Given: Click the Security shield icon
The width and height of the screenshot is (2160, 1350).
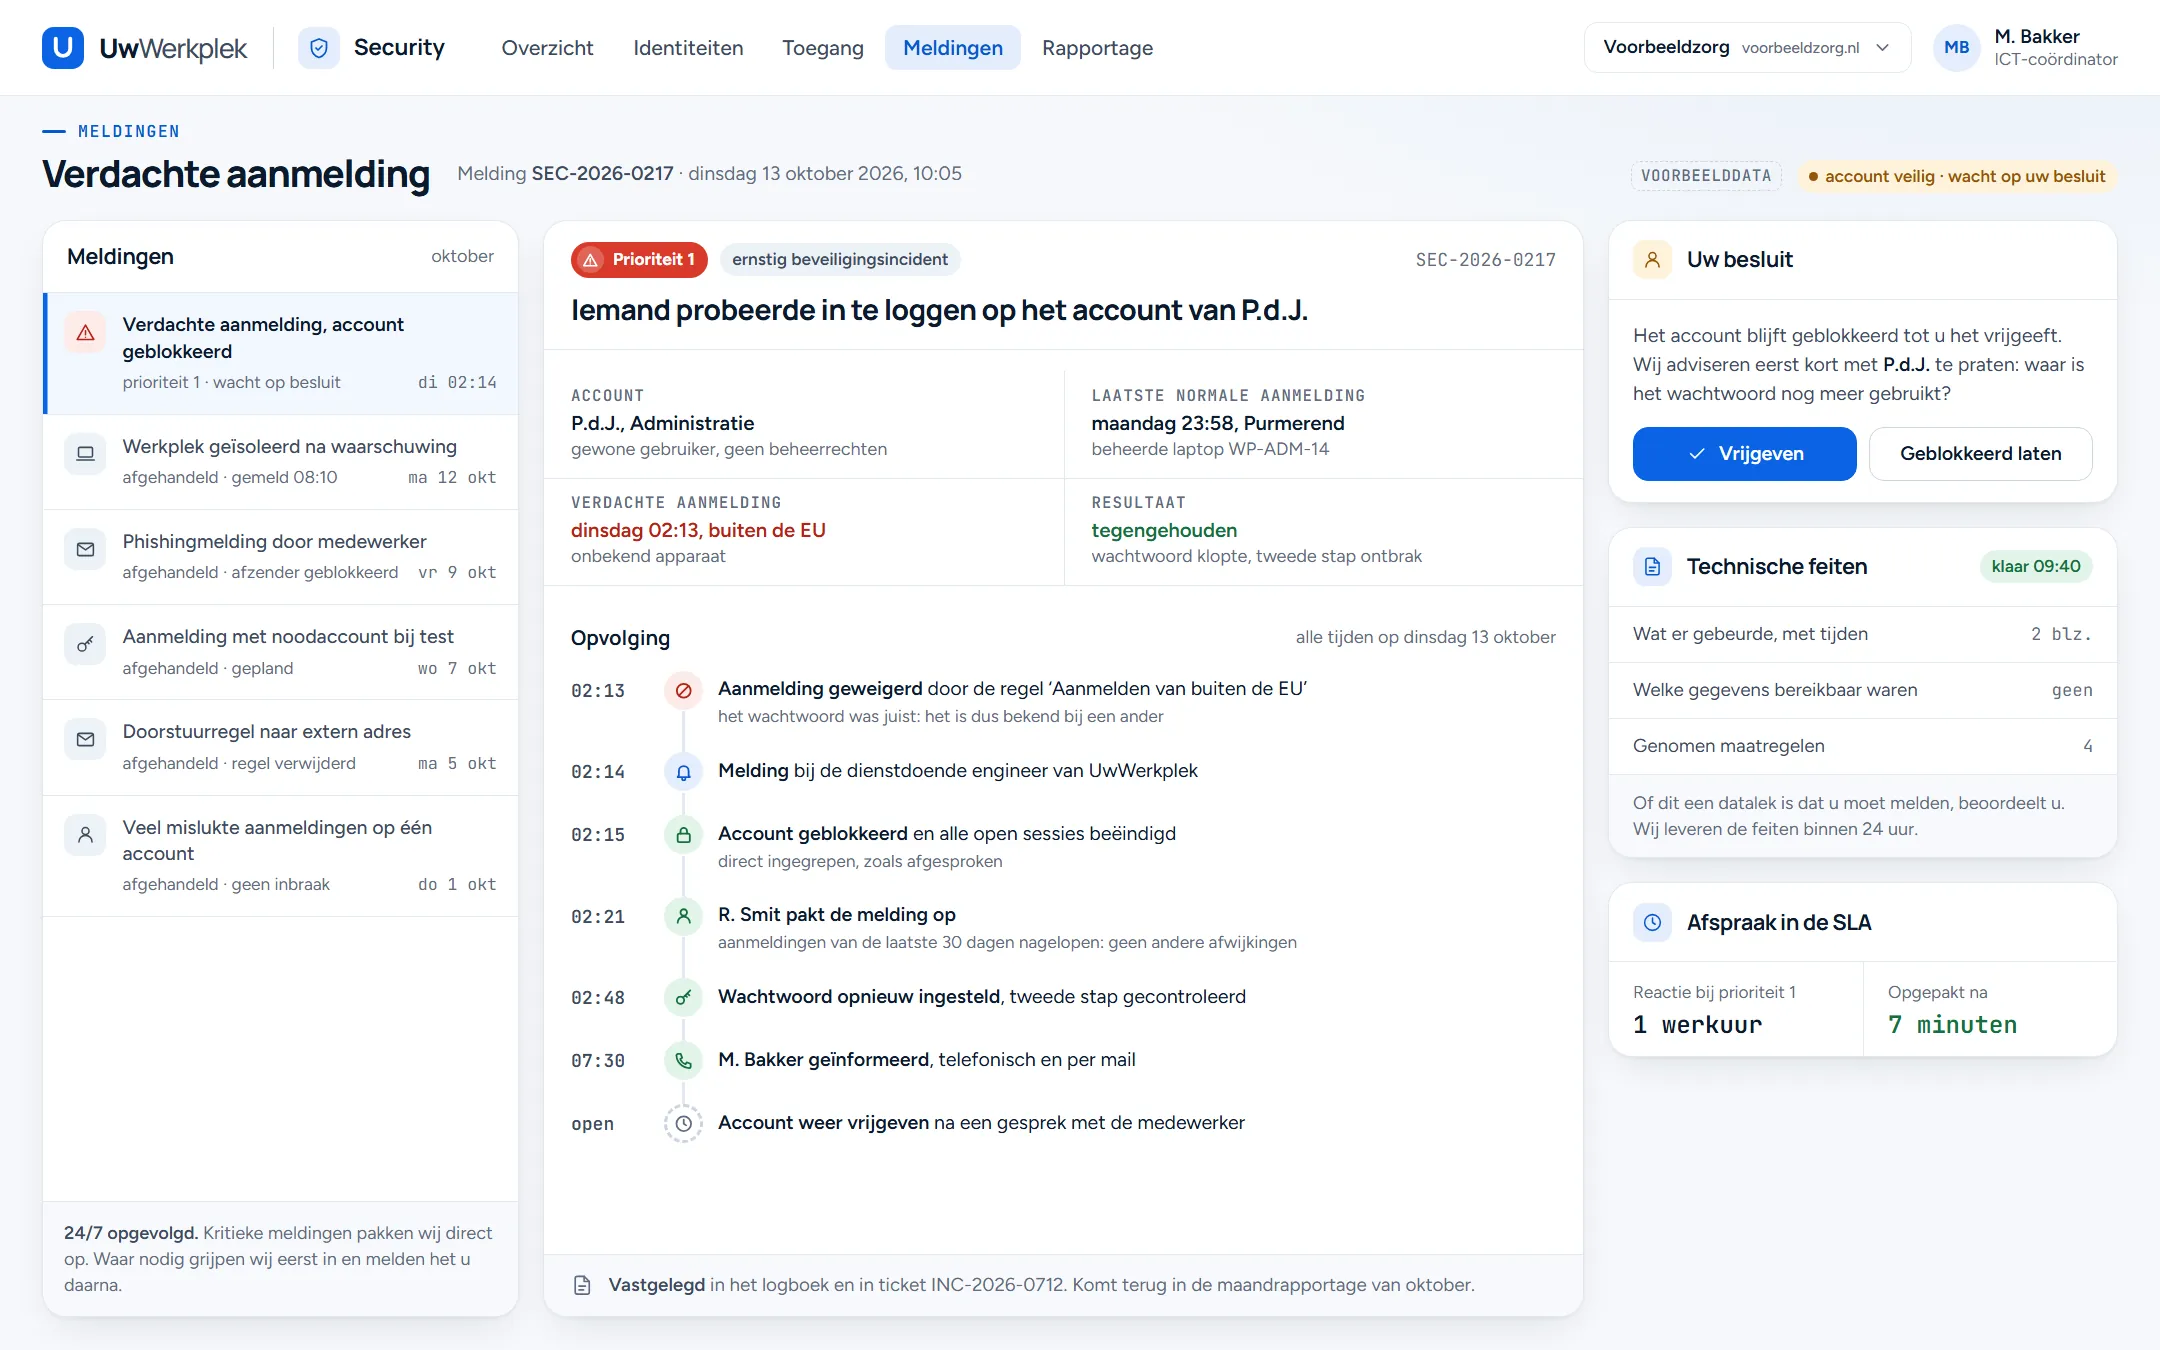Looking at the screenshot, I should (x=319, y=48).
